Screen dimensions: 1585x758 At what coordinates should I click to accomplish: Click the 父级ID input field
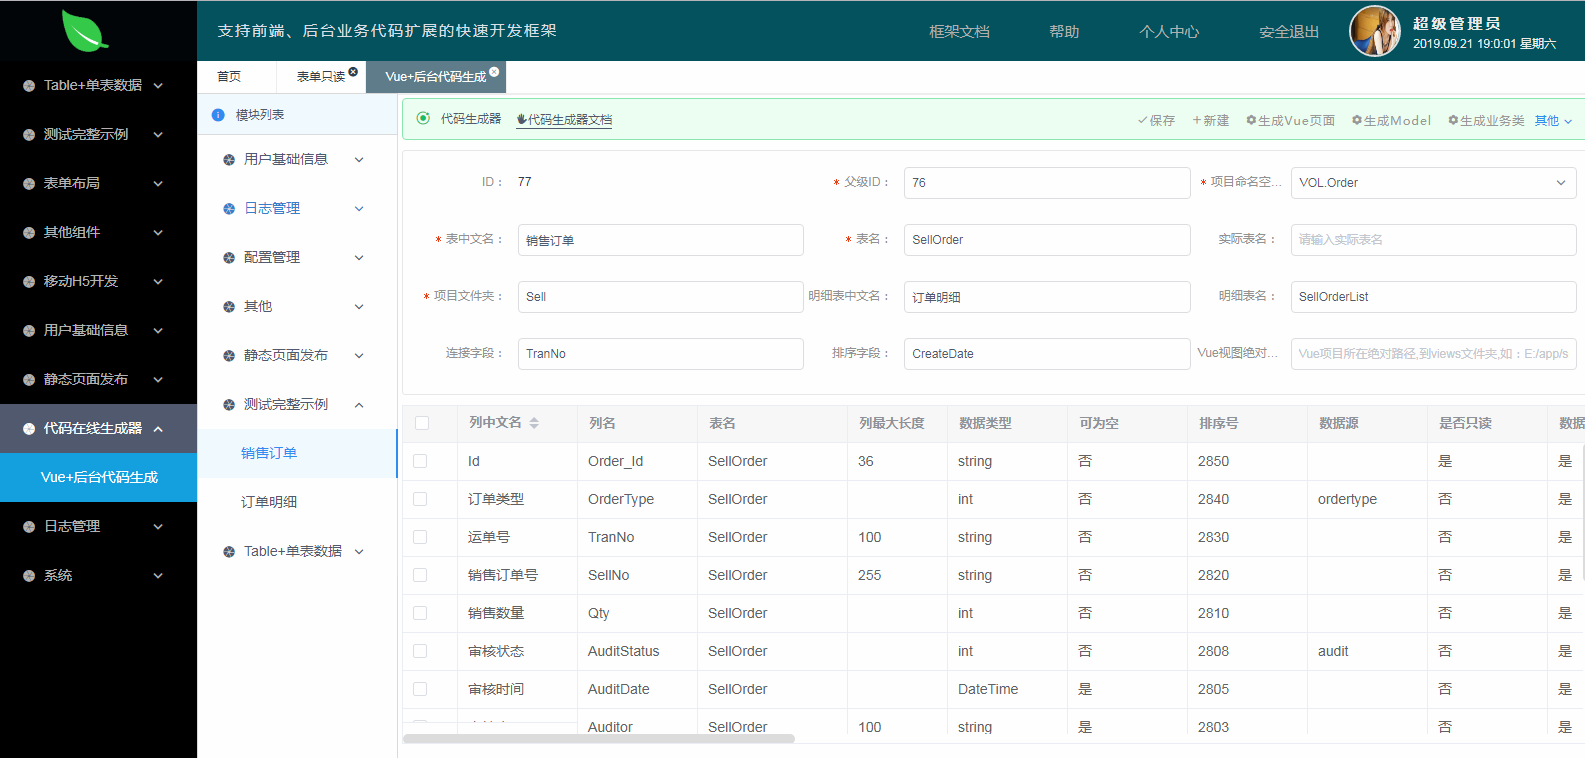click(x=1047, y=183)
